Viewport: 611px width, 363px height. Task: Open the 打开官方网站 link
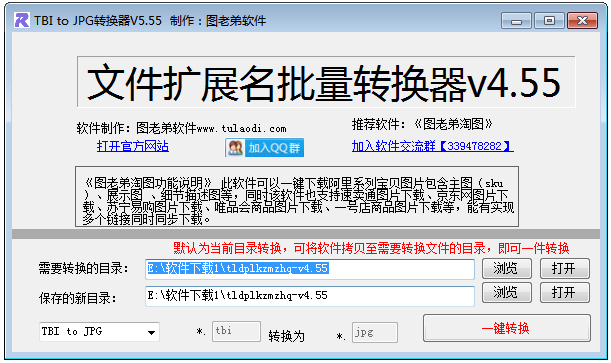coord(132,146)
